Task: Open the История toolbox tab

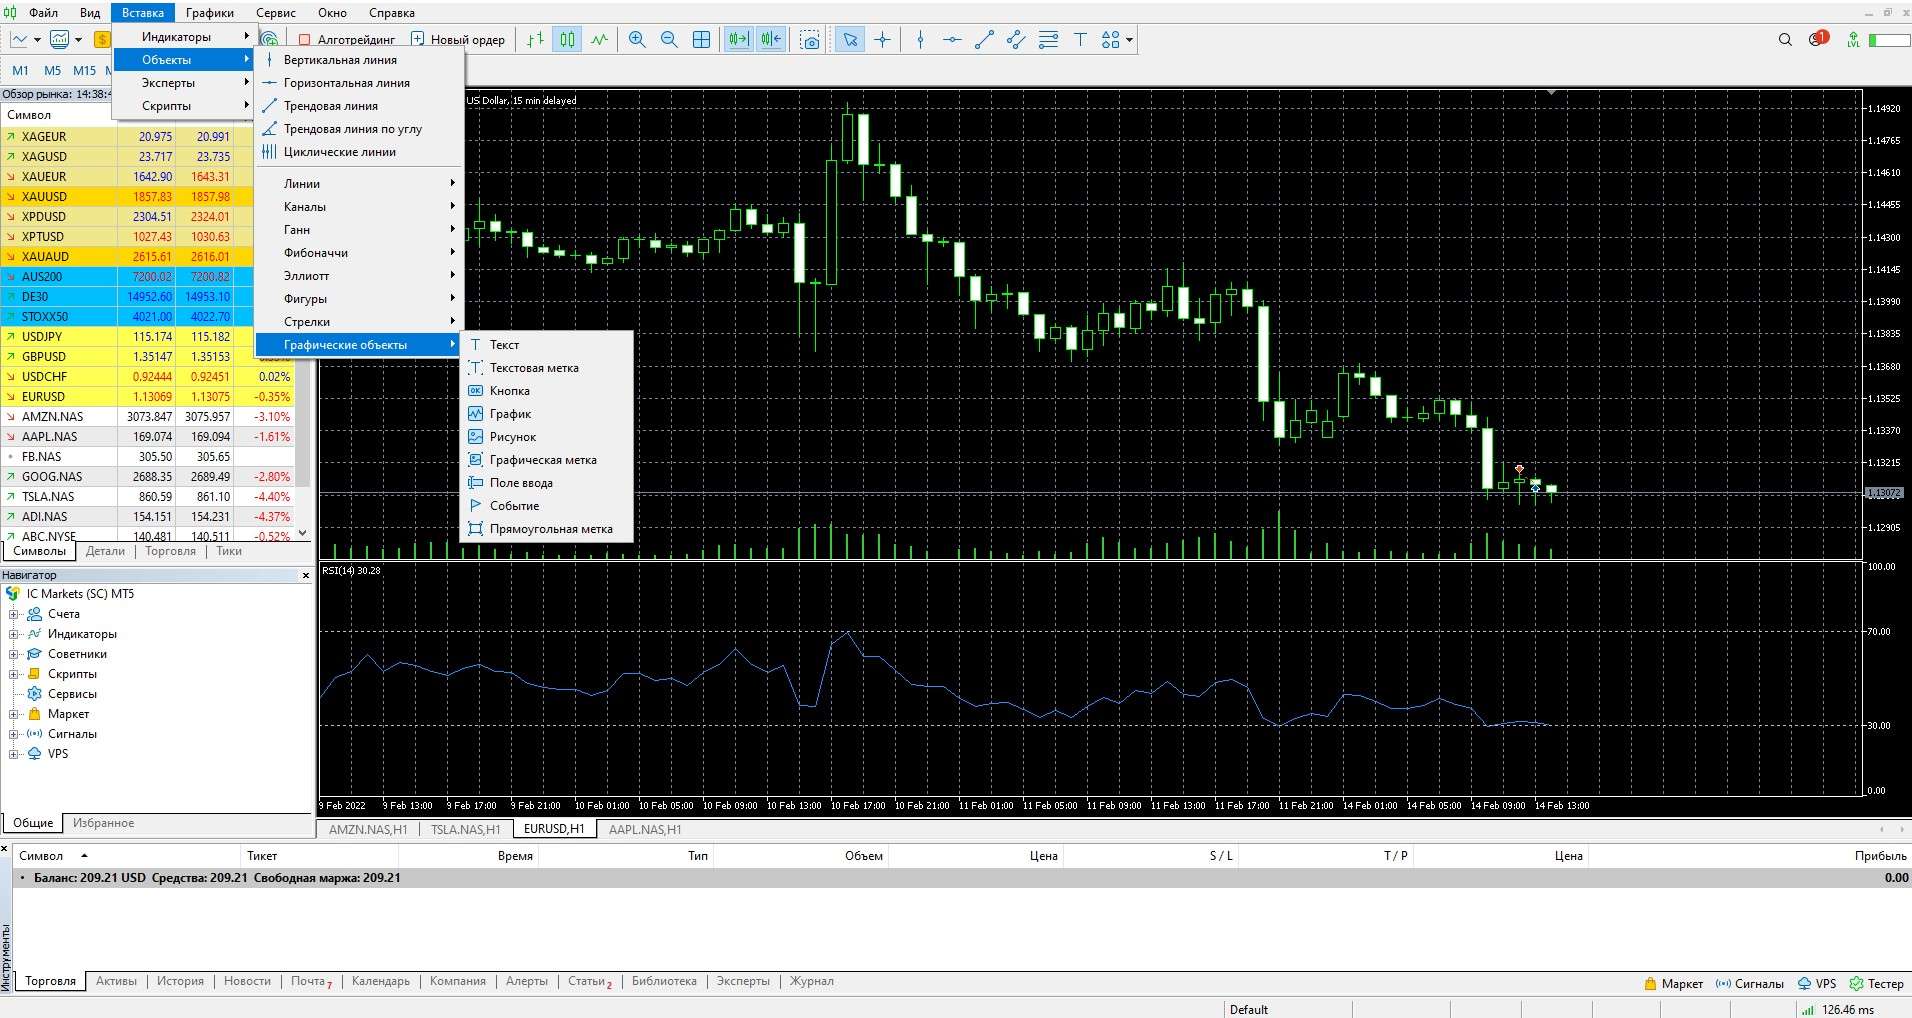Action: (180, 981)
